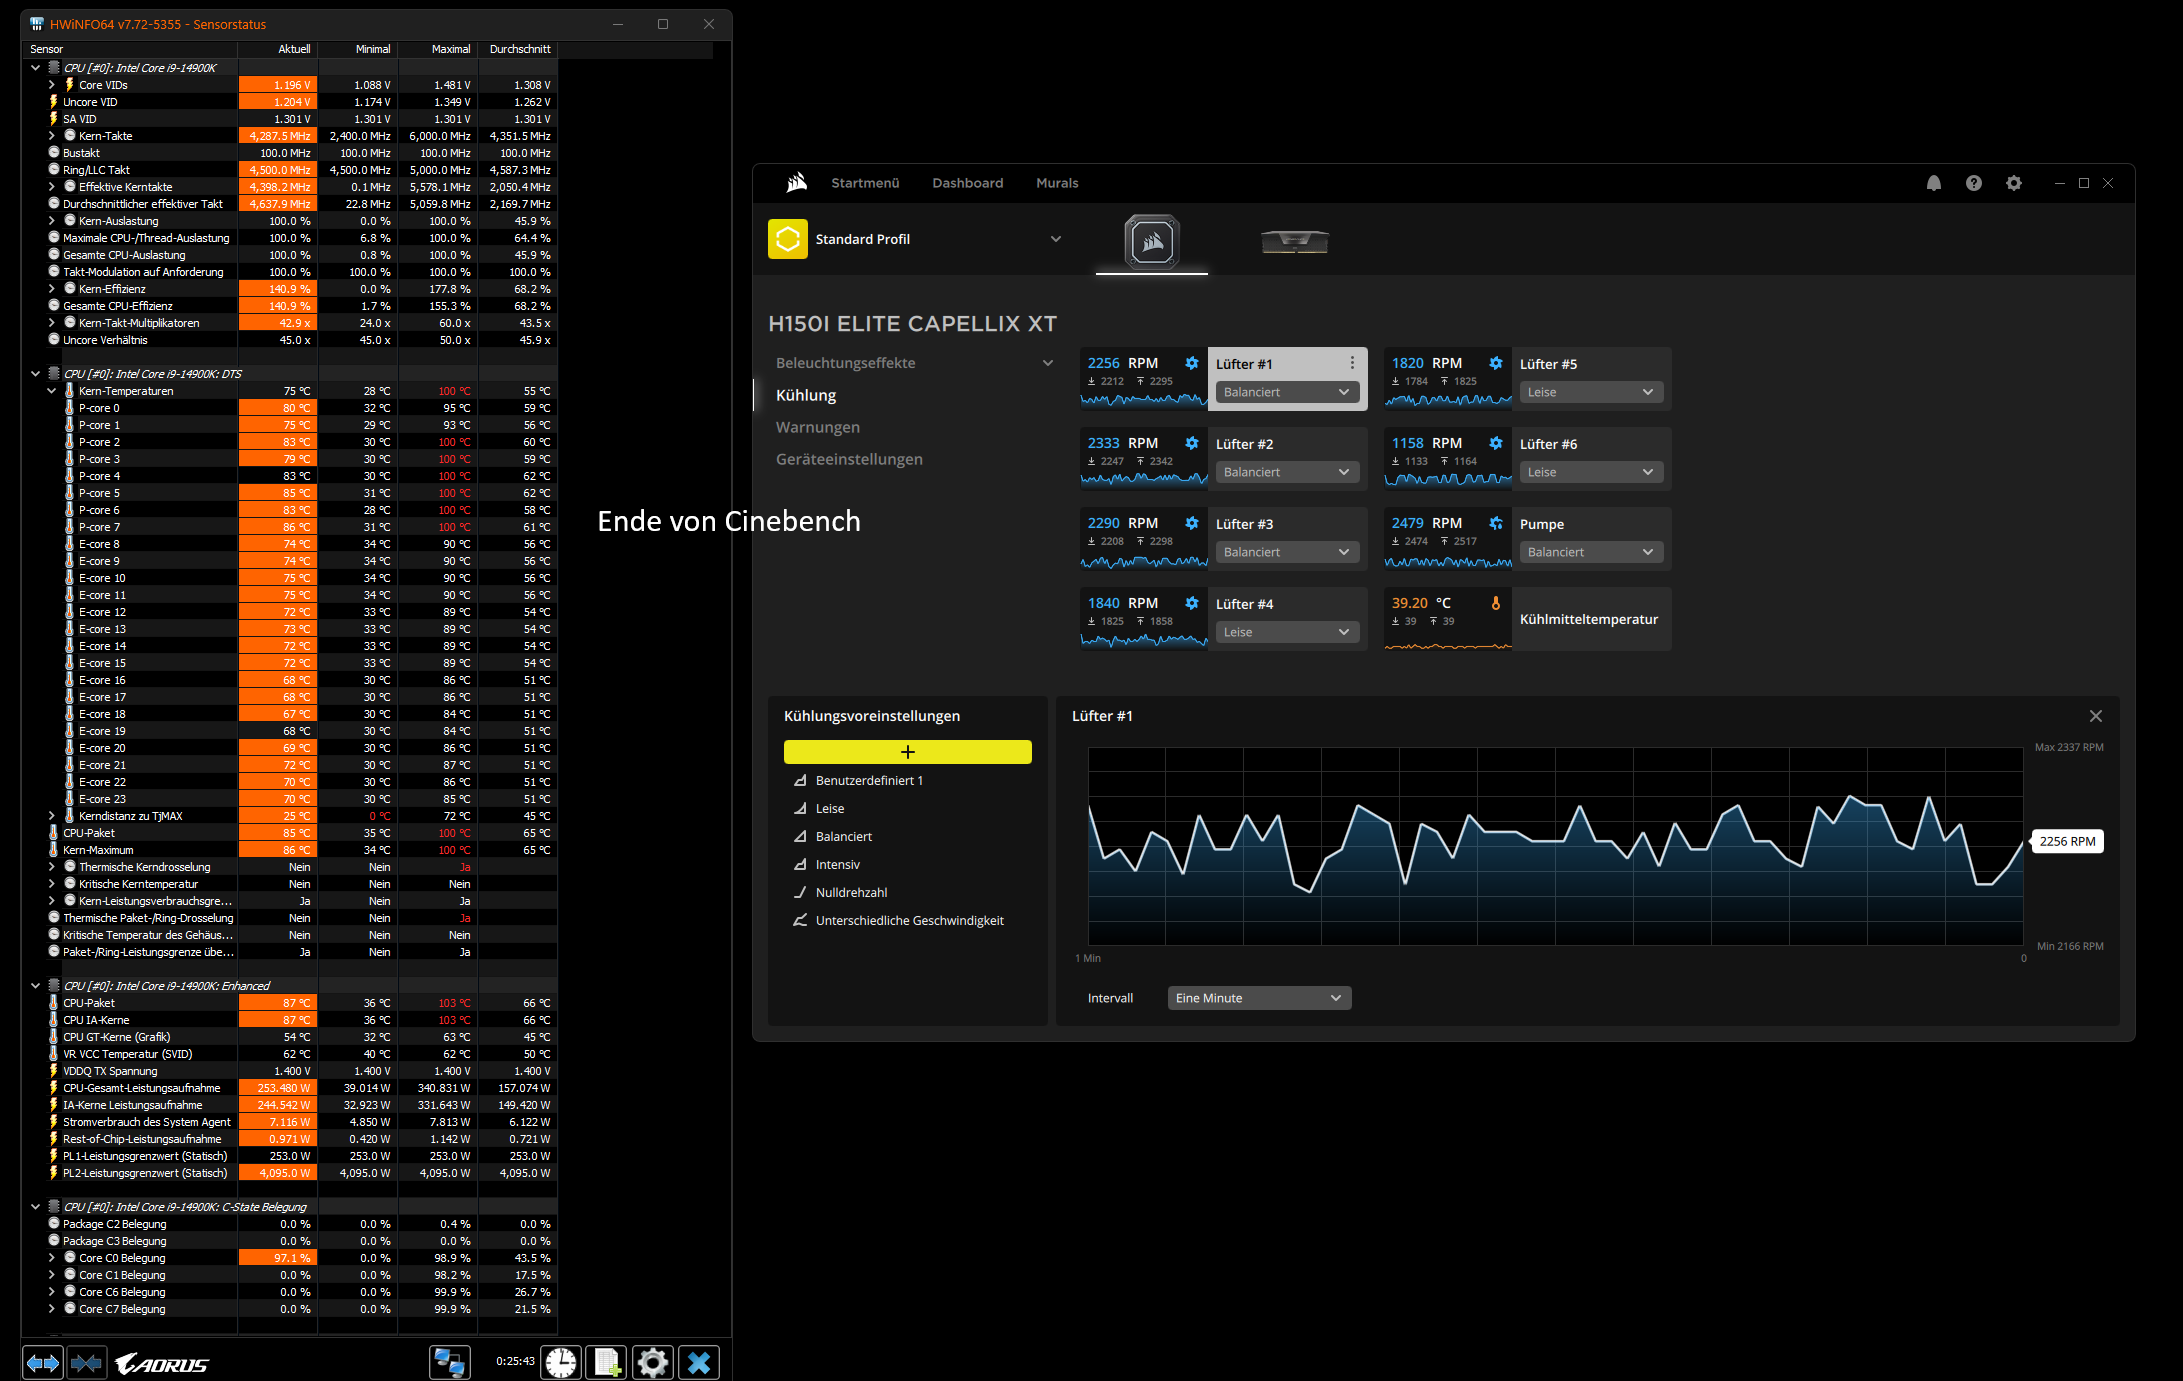This screenshot has width=2183, height=1381.
Task: Open the Pumpe Balanciert dropdown
Action: click(x=1589, y=552)
